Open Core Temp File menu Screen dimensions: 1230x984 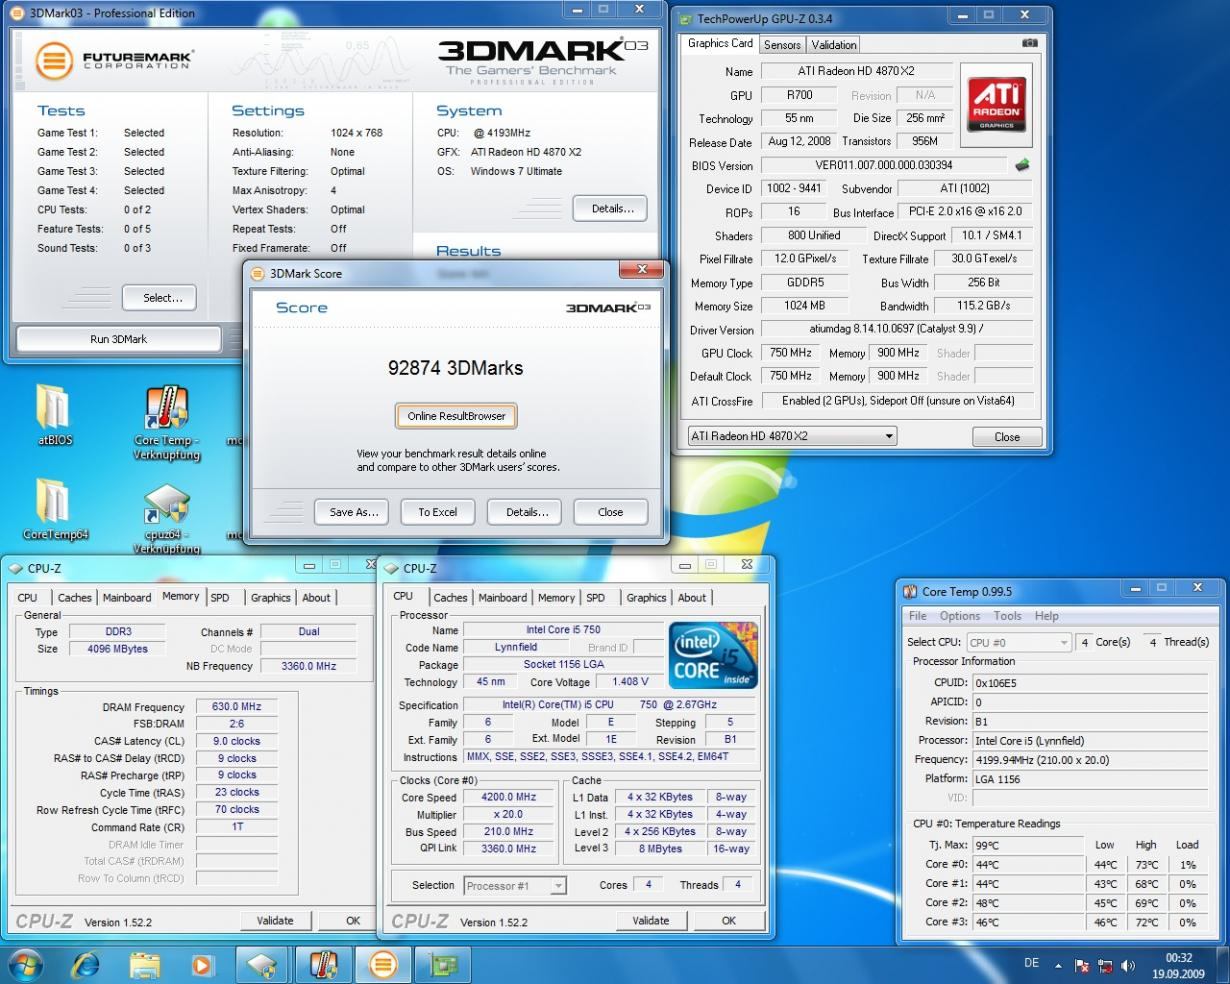(917, 616)
